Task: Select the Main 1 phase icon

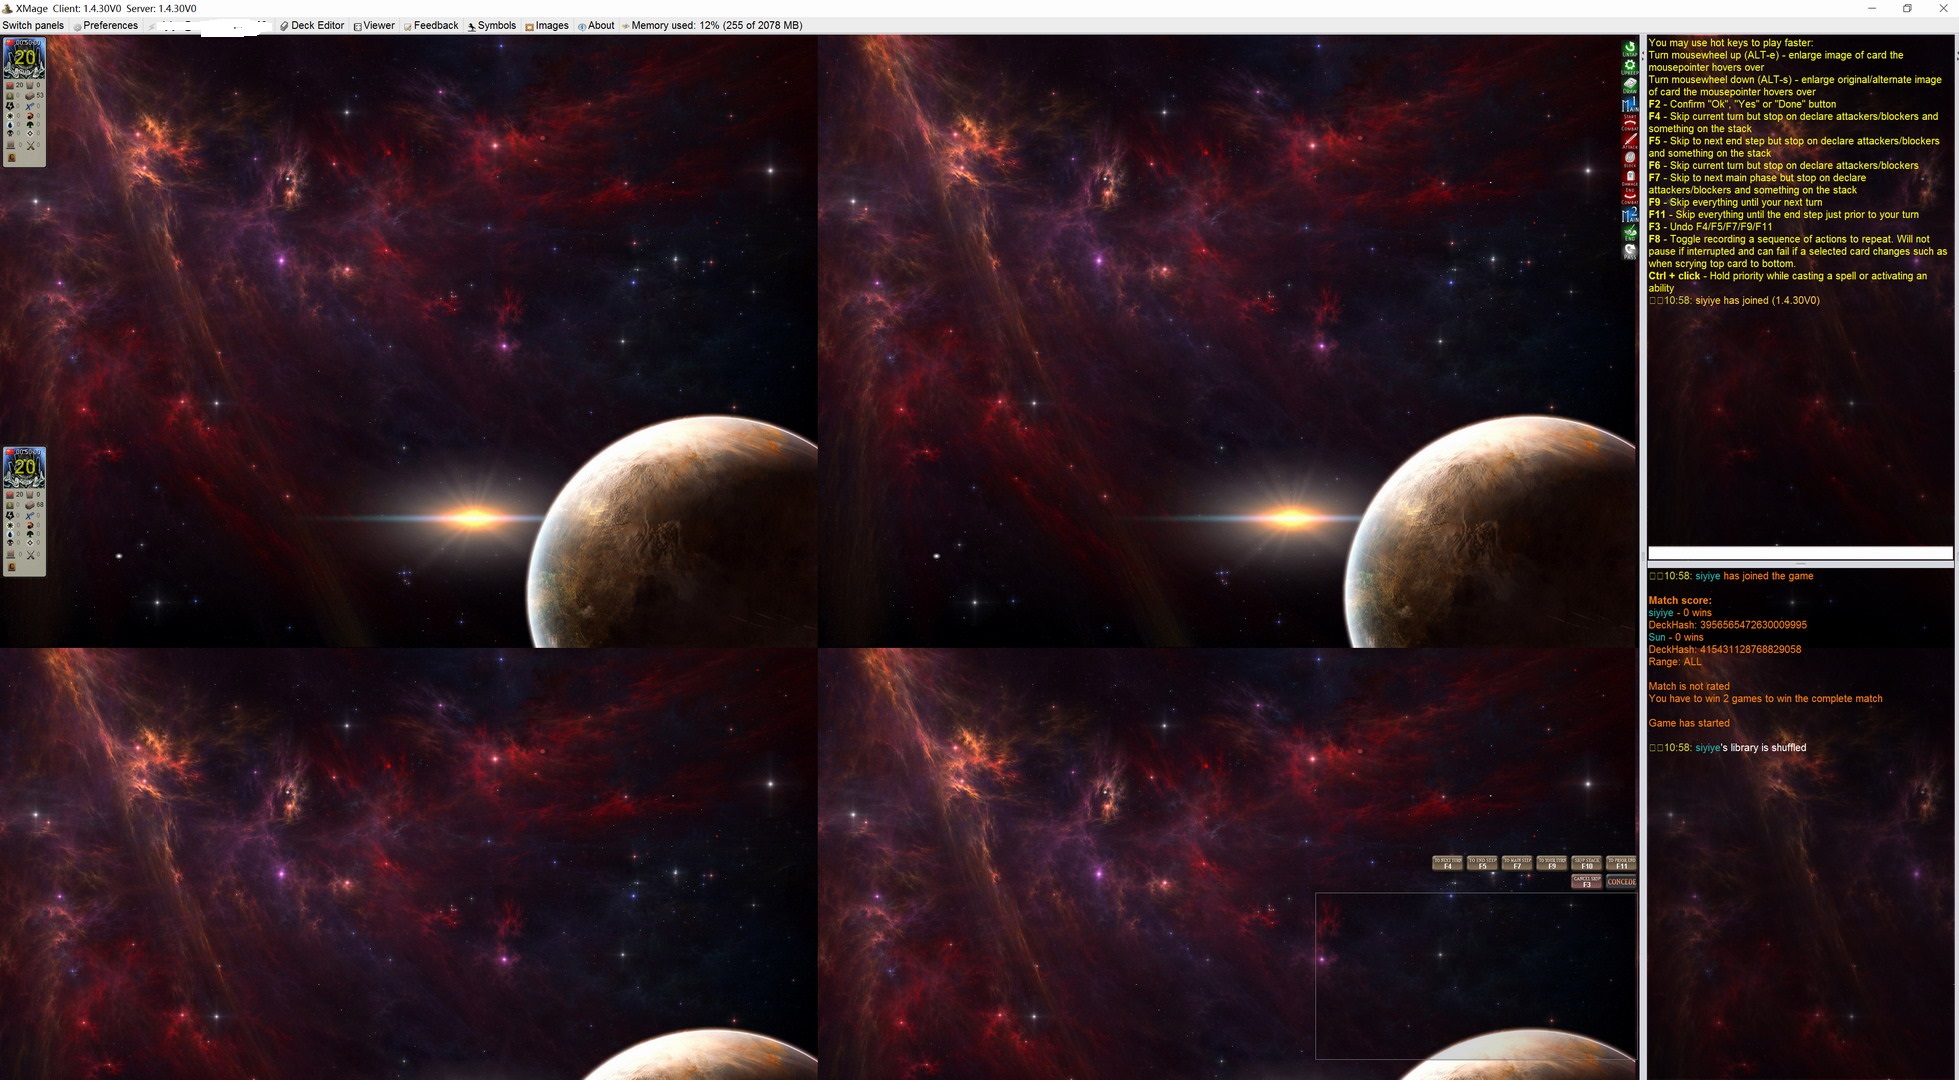Action: (1630, 105)
